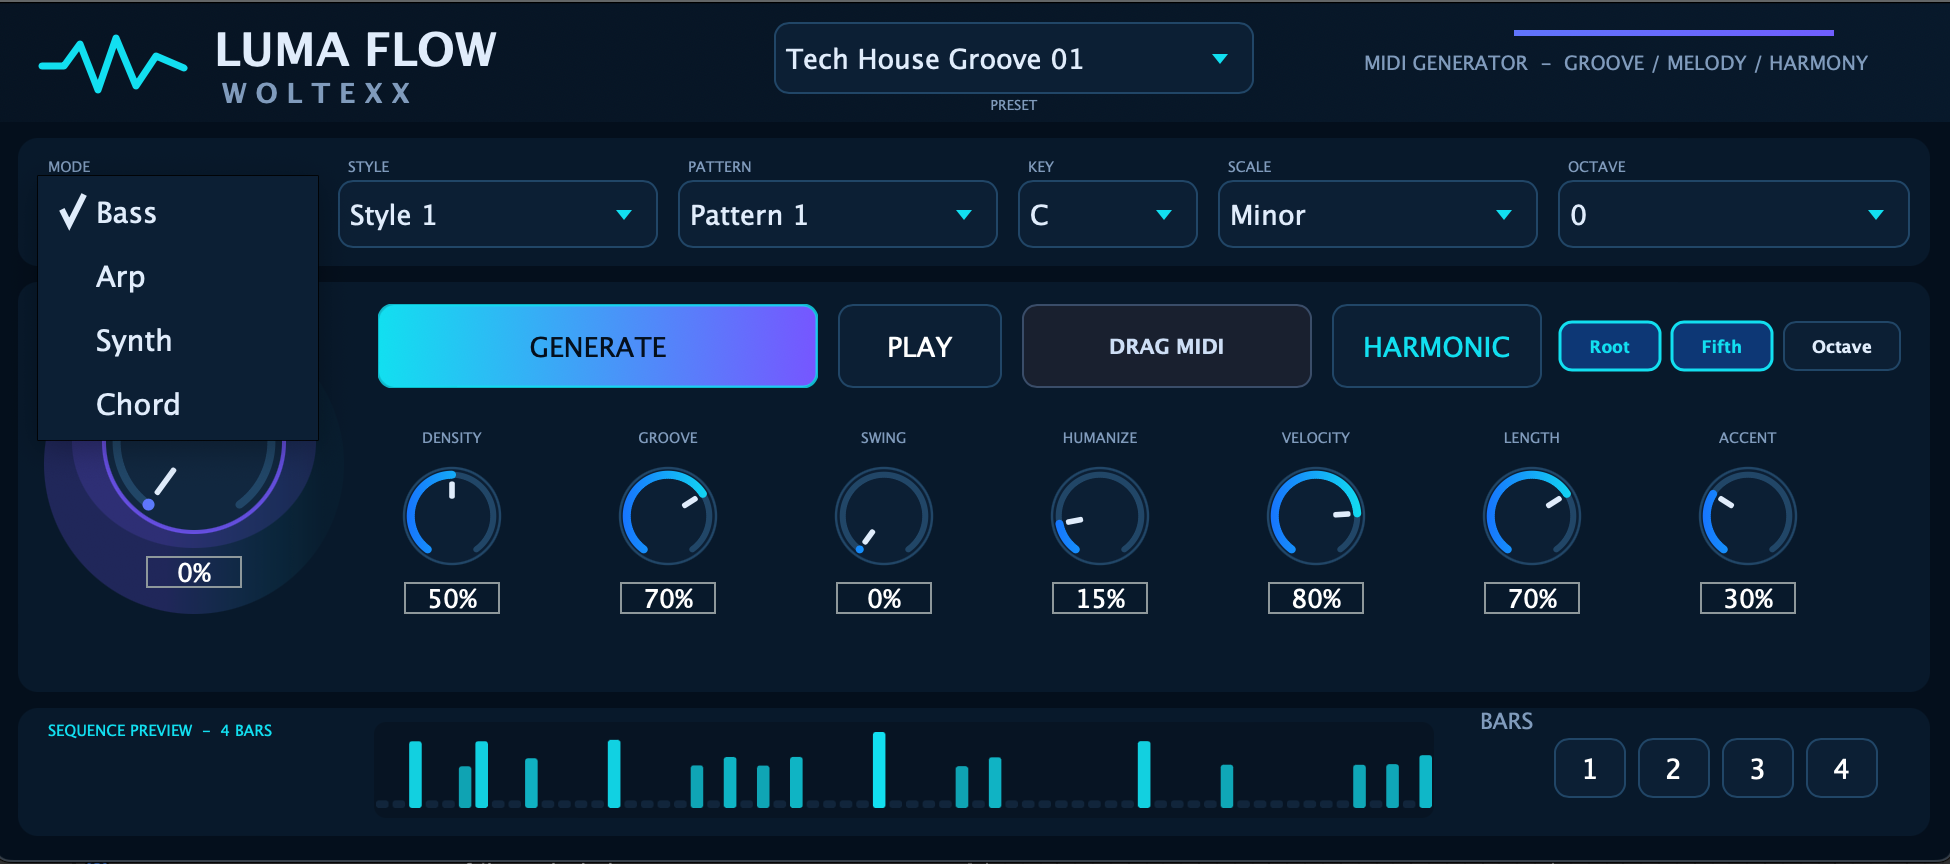Click the Velocity knob

(x=1316, y=517)
